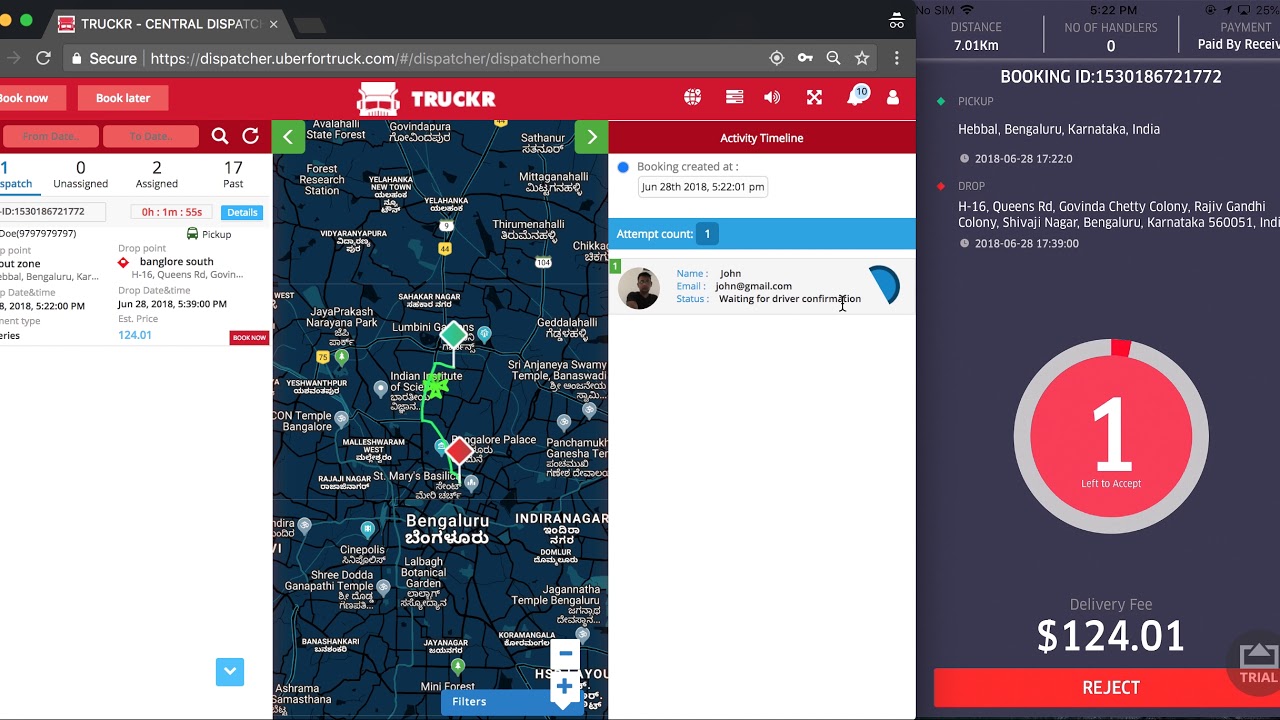
Task: Click the saved password key icon
Action: 805,58
